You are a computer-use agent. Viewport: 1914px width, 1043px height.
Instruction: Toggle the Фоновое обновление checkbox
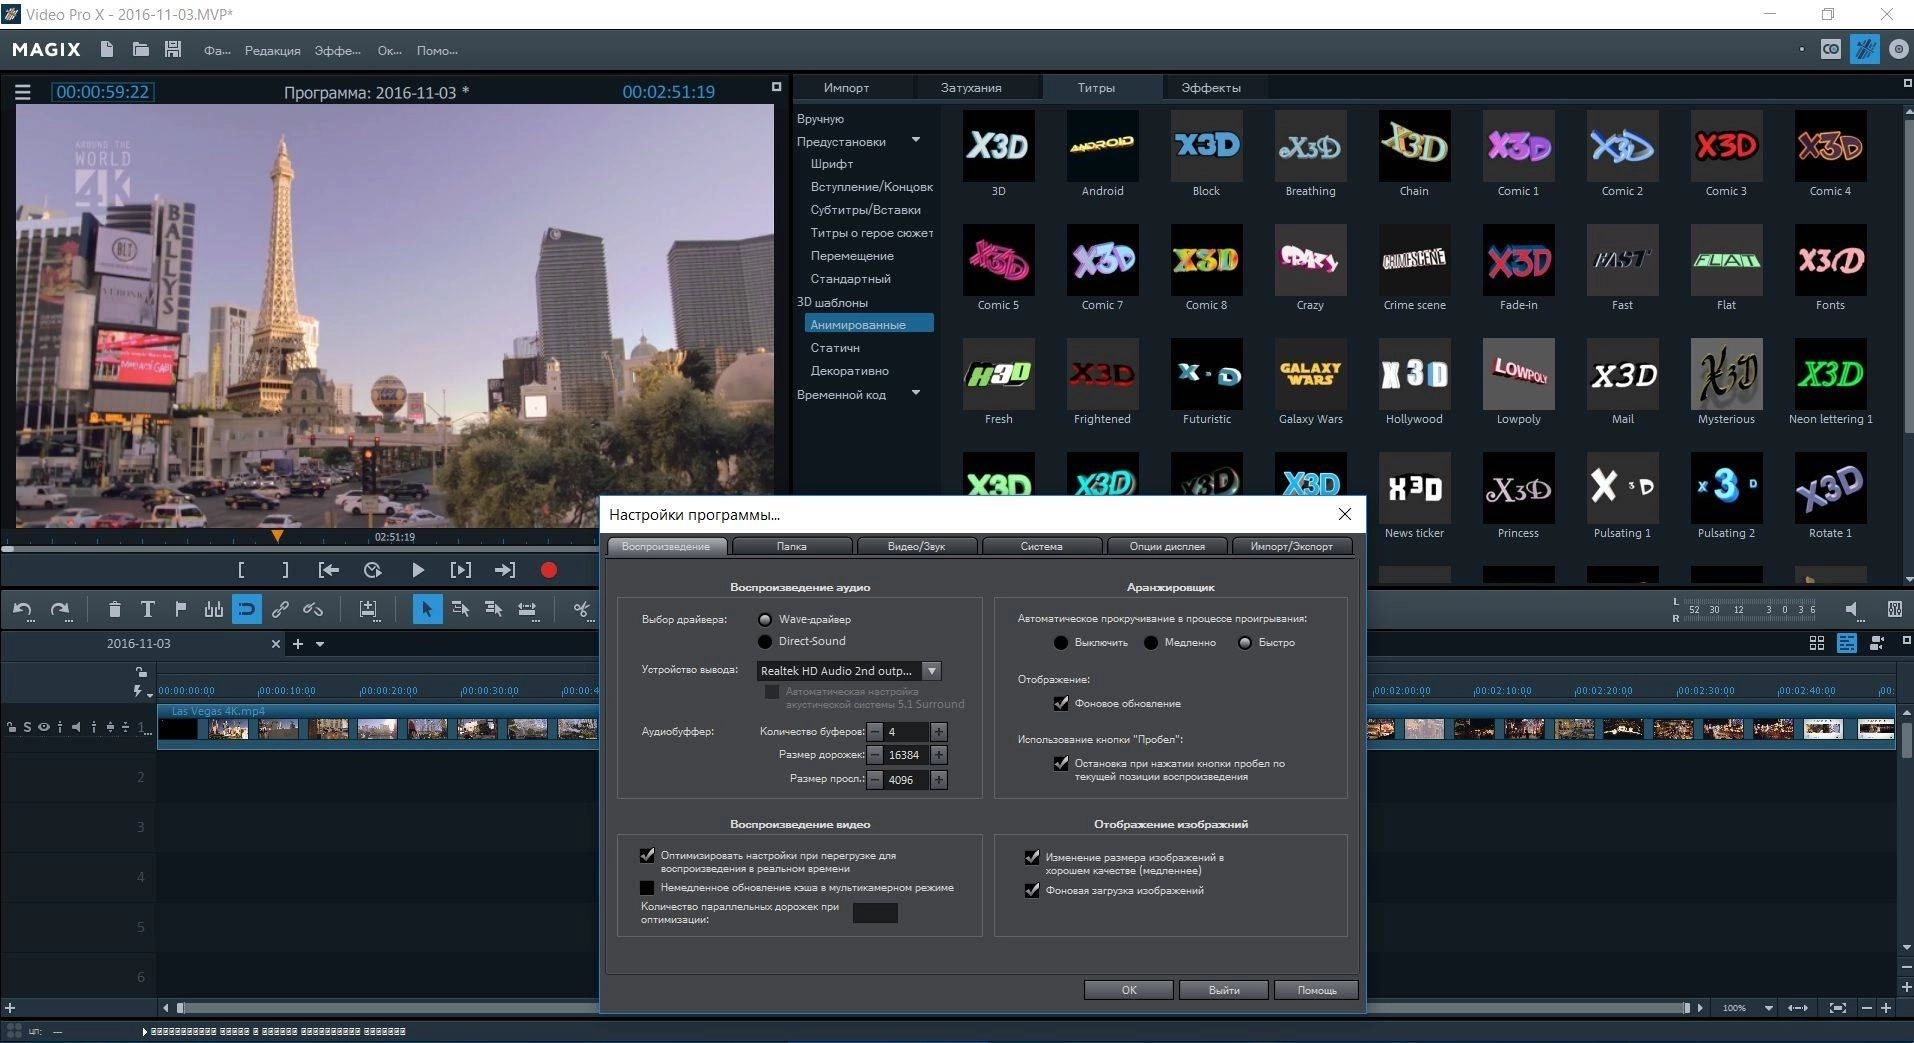[1061, 704]
